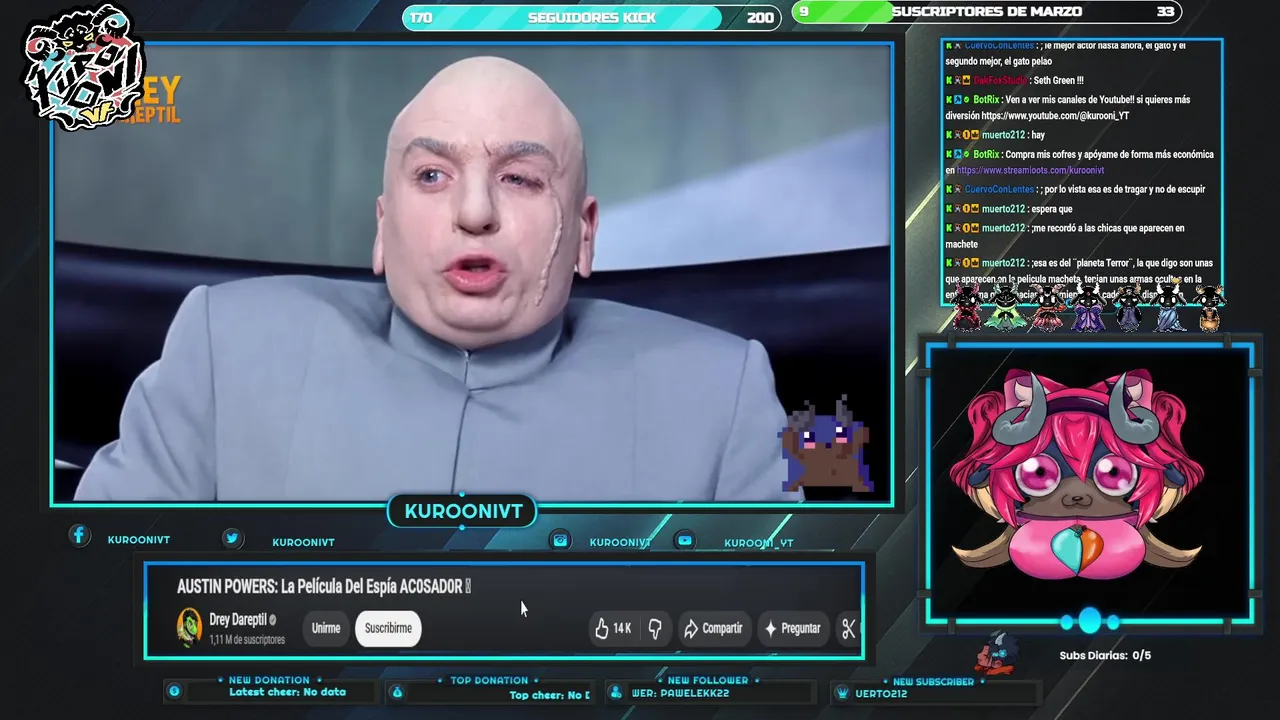
Task: Click the Austin Powers video frame
Action: tap(472, 273)
